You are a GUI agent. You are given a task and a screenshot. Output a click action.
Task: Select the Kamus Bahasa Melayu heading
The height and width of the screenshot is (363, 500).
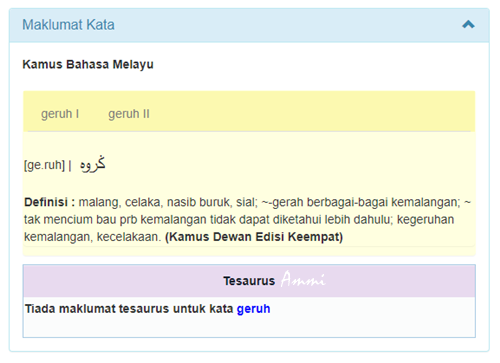[88, 64]
